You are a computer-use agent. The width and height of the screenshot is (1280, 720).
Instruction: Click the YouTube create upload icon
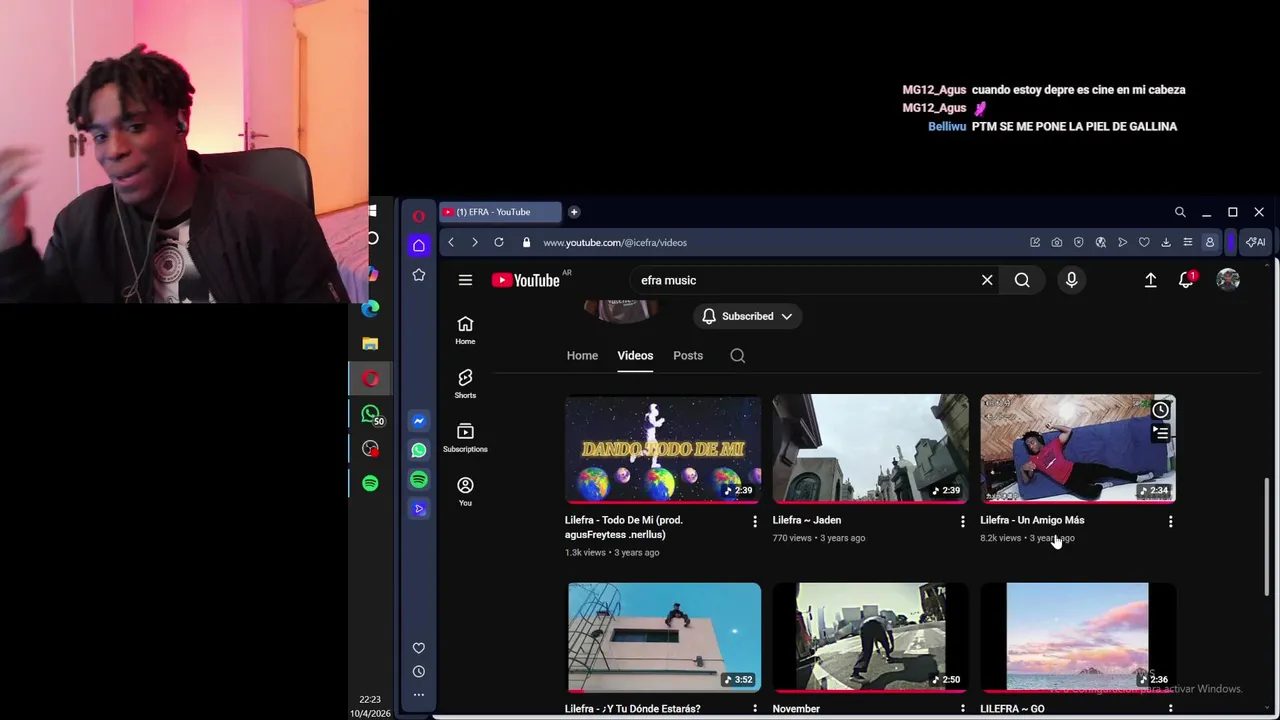[1151, 281]
